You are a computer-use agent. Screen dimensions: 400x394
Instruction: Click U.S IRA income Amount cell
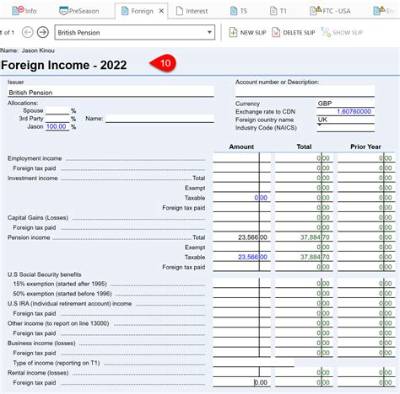point(242,303)
